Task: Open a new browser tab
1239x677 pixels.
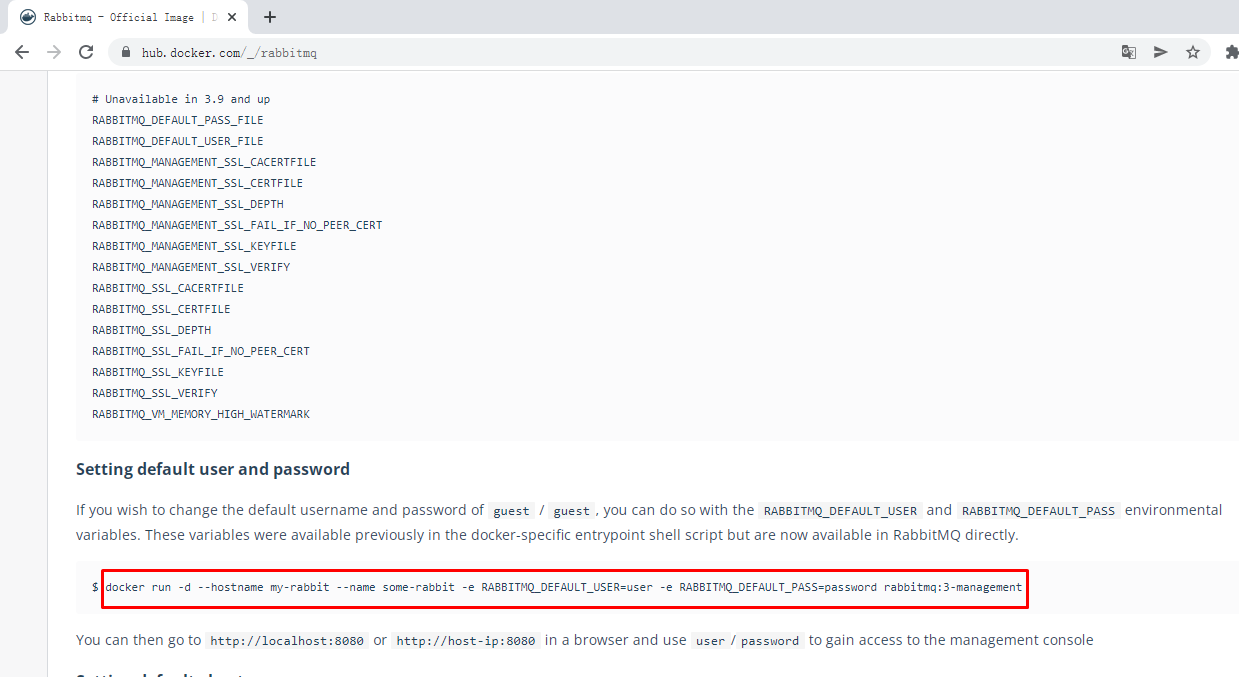Action: point(270,17)
